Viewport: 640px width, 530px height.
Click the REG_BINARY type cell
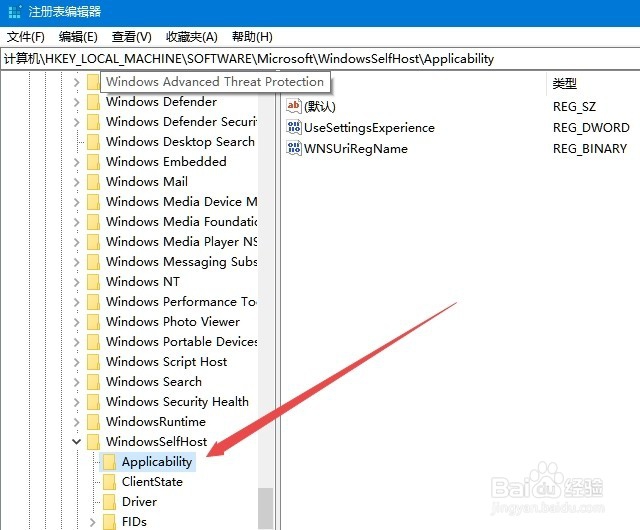tap(590, 148)
